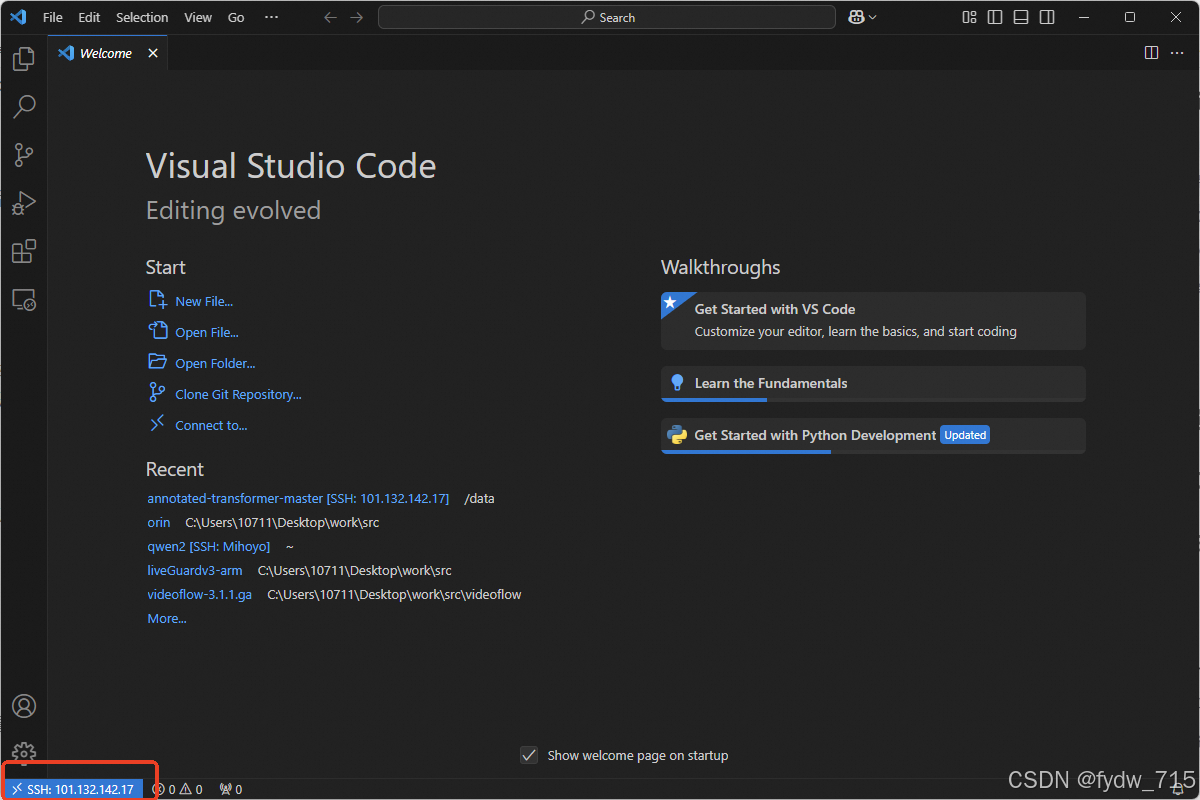The width and height of the screenshot is (1200, 800).
Task: Open the Source Control view
Action: [x=24, y=154]
